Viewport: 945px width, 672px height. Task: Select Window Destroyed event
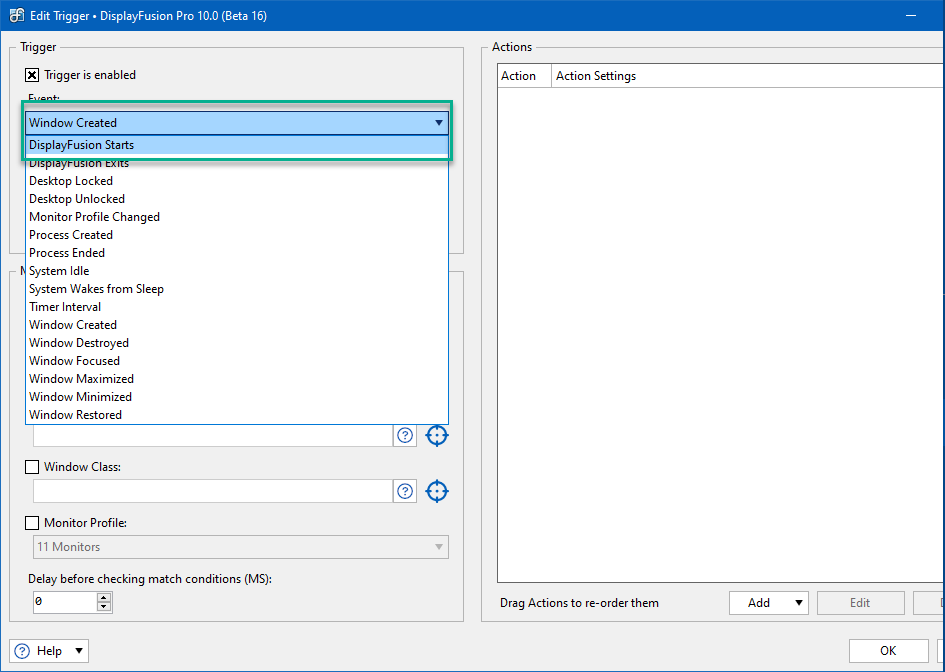point(237,343)
